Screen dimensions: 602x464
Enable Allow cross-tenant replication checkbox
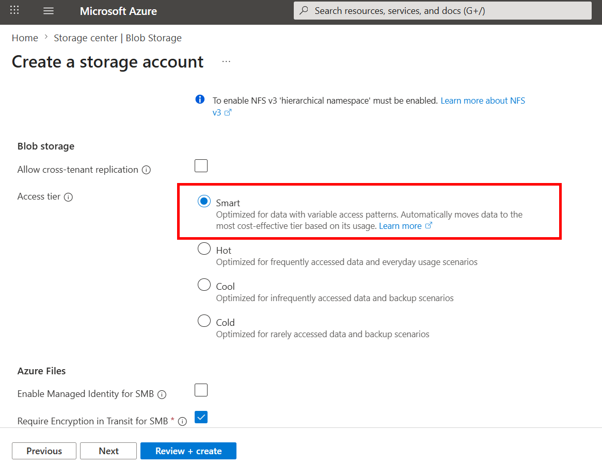tap(201, 166)
